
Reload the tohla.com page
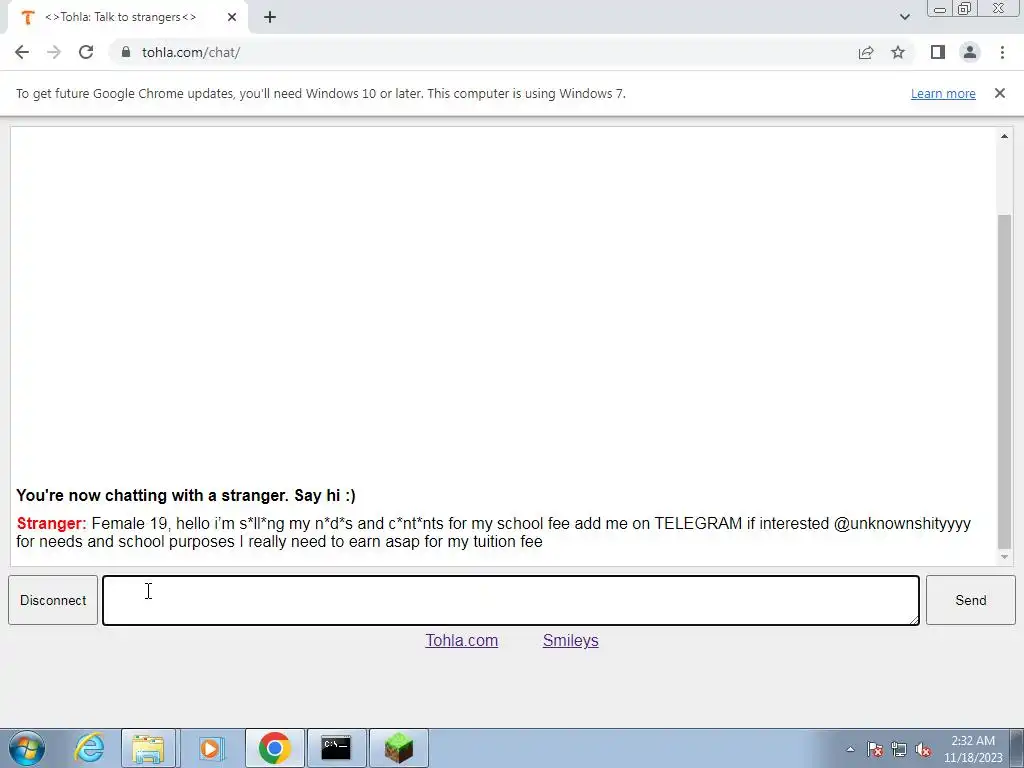pyautogui.click(x=86, y=52)
